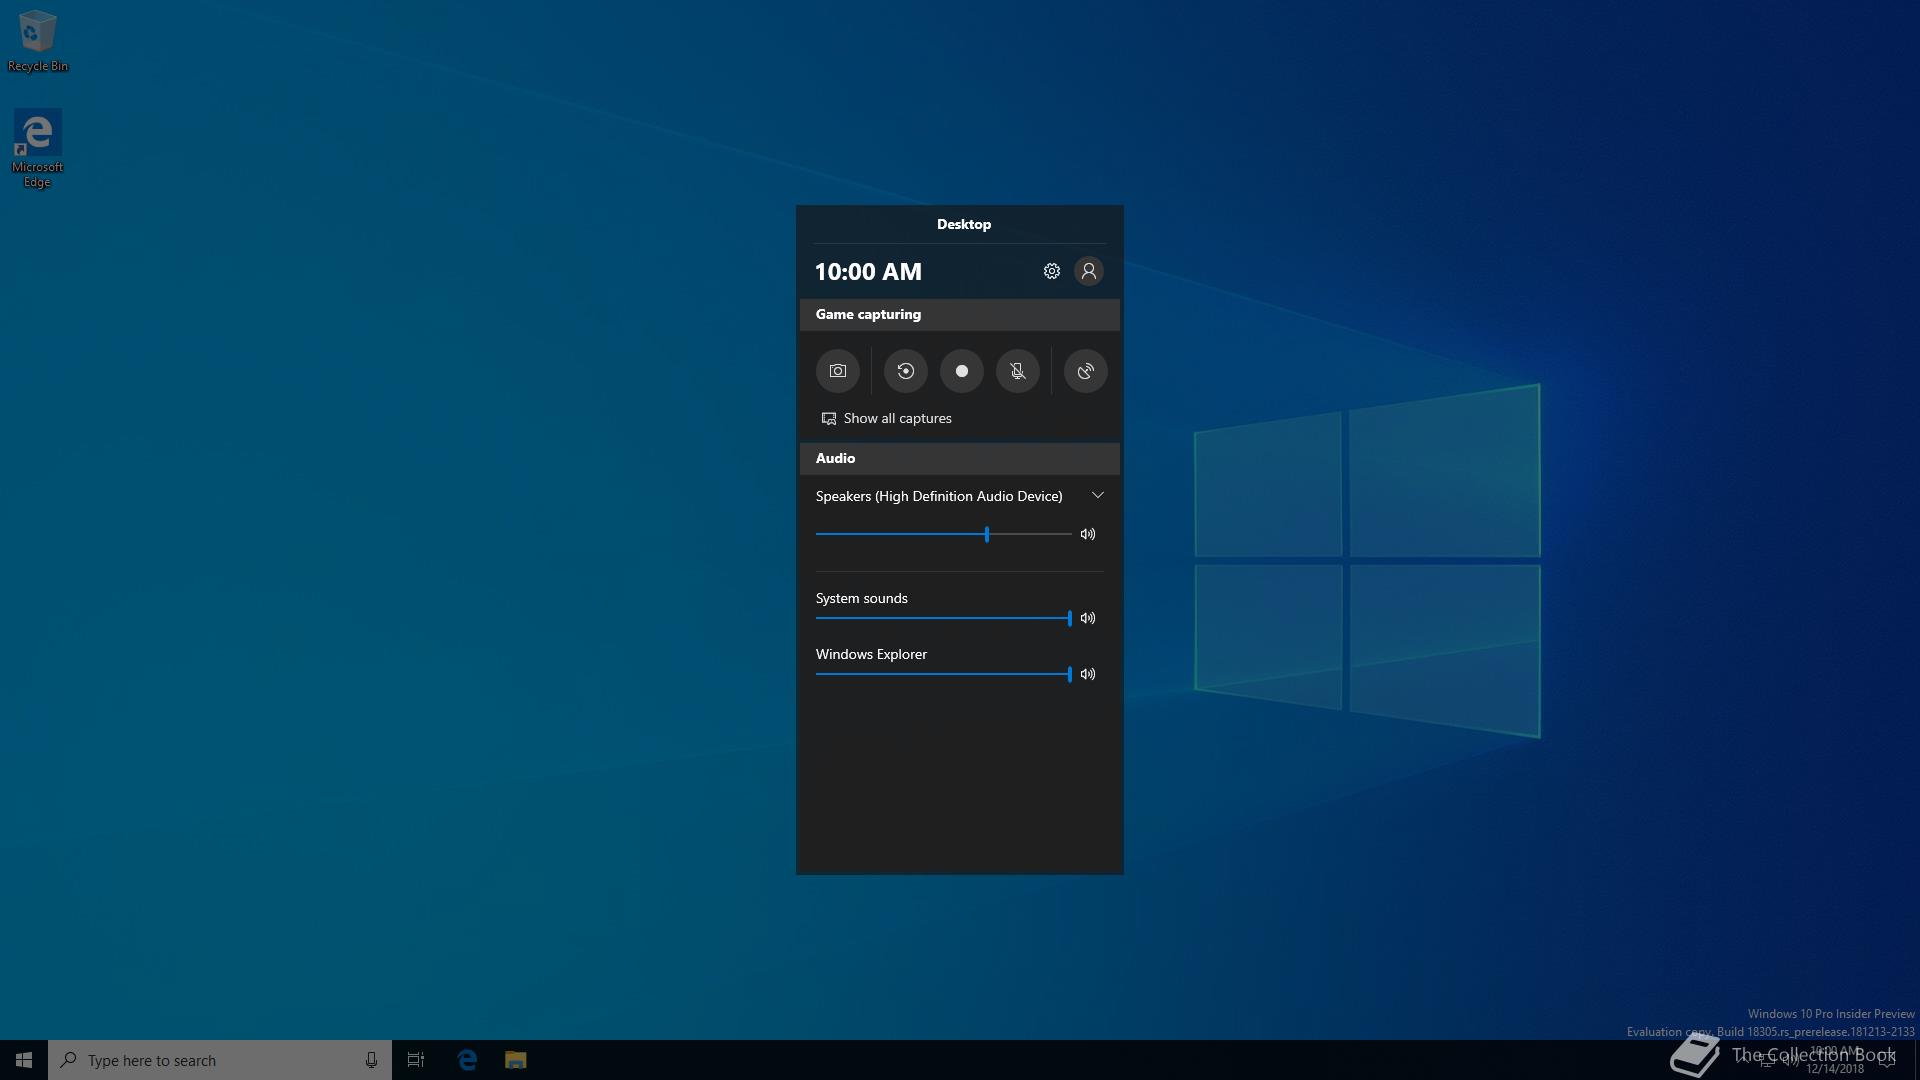Click the Game capturing header

point(960,314)
